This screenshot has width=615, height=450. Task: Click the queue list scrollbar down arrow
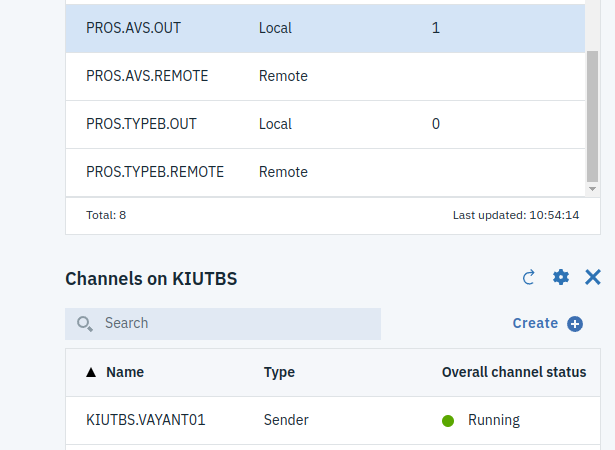592,188
